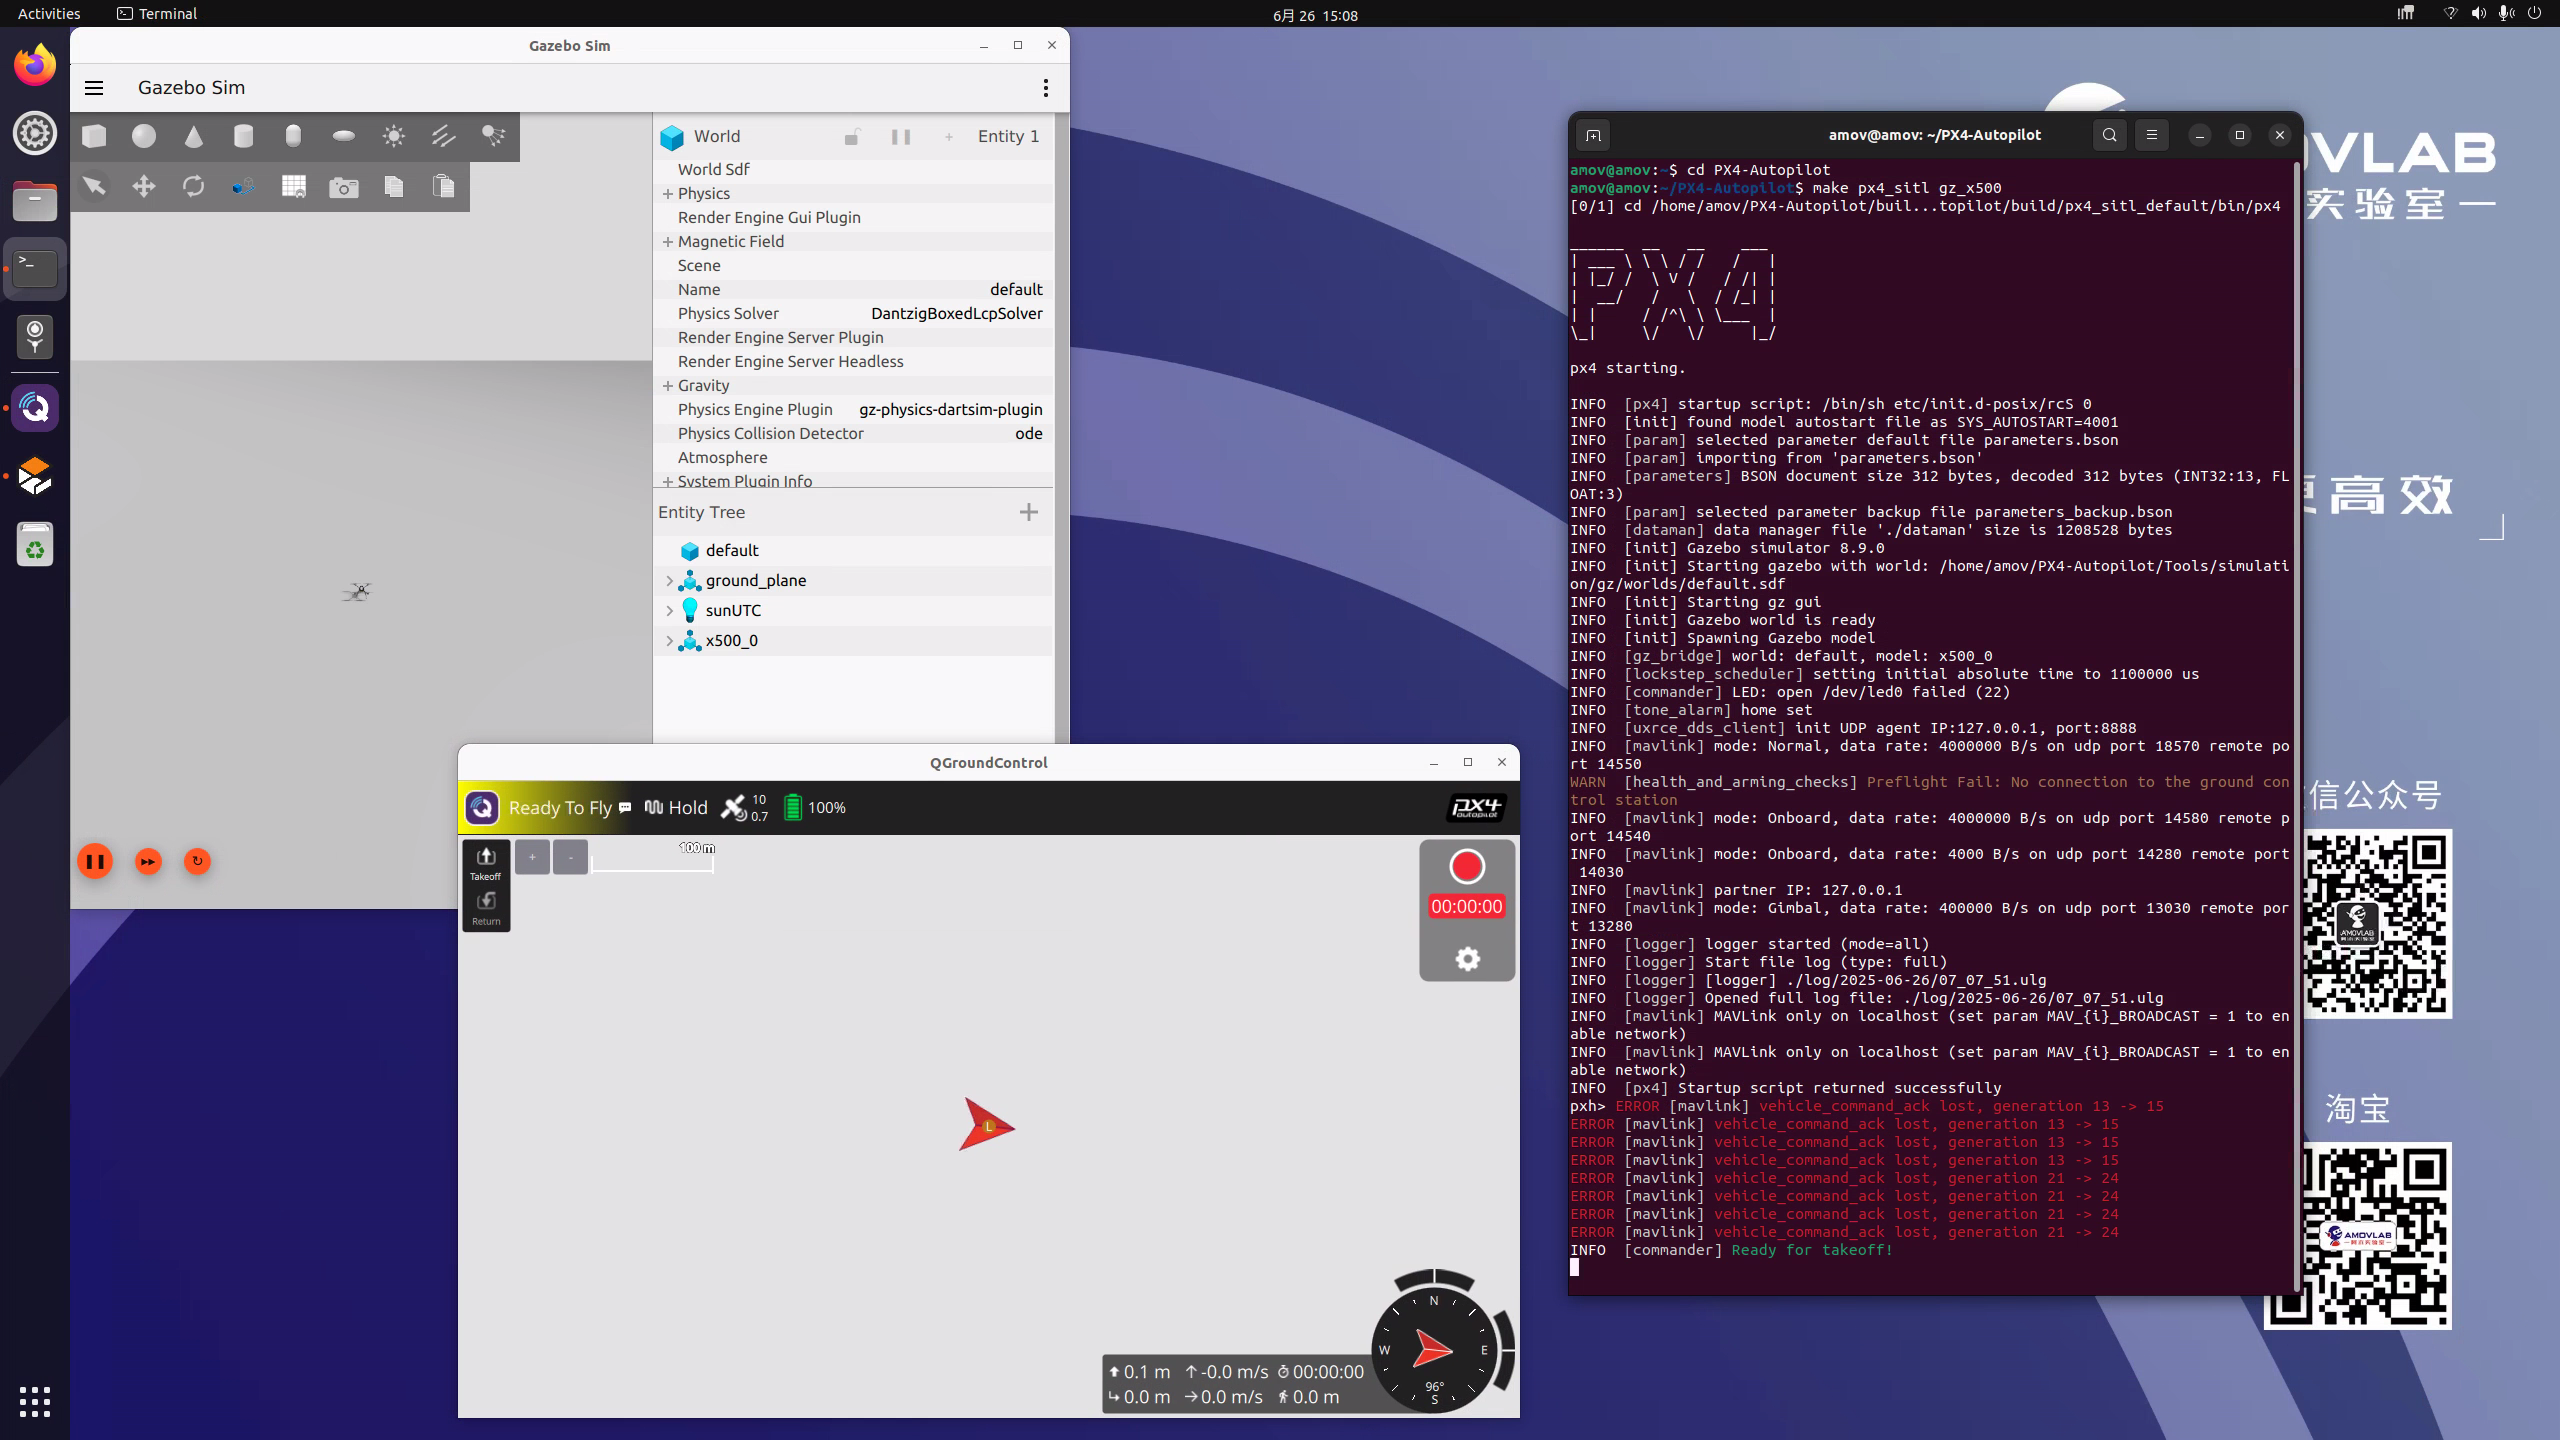The height and width of the screenshot is (1440, 2560).
Task: Open the snap/align entities tool
Action: 244,186
